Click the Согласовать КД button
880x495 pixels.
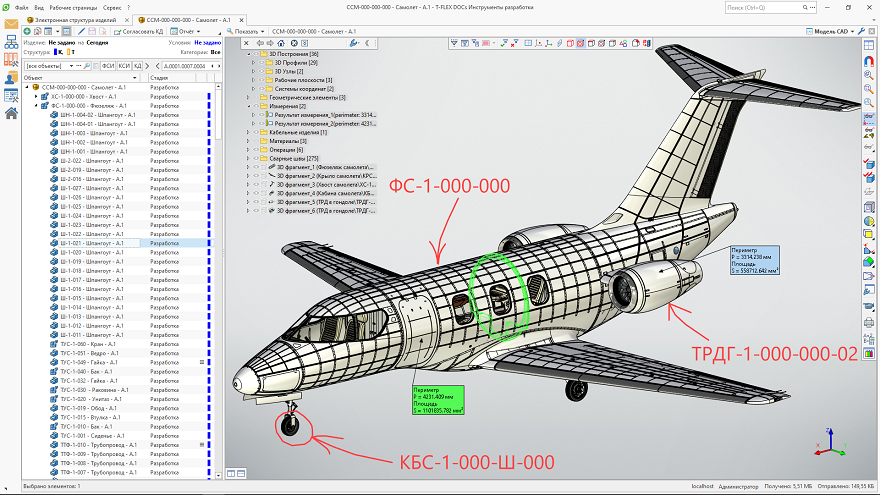point(139,31)
